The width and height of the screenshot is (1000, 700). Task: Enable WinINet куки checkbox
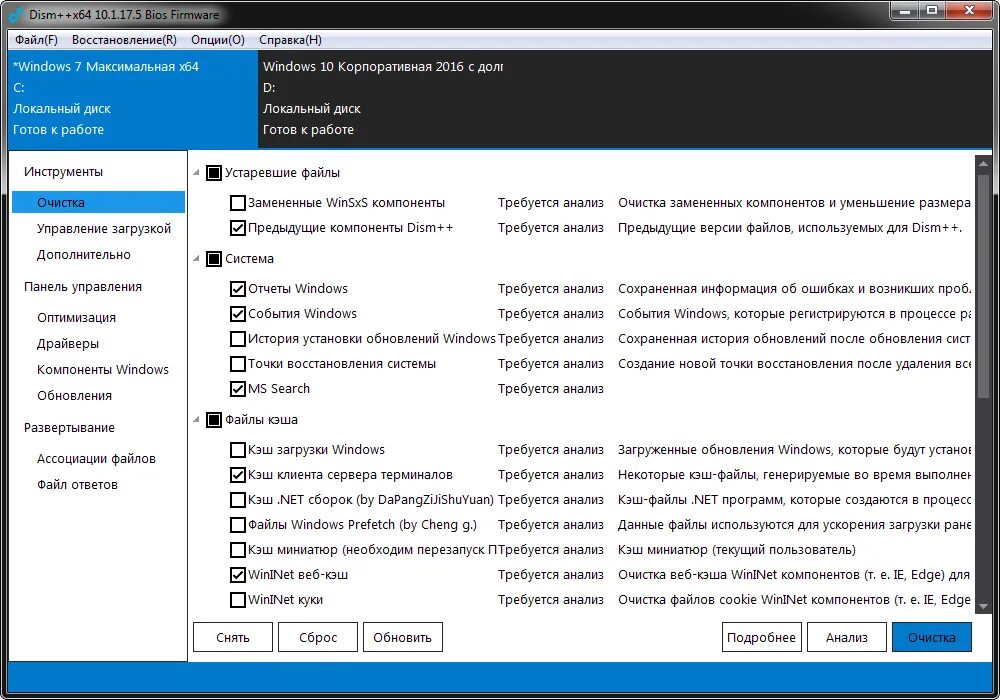237,600
